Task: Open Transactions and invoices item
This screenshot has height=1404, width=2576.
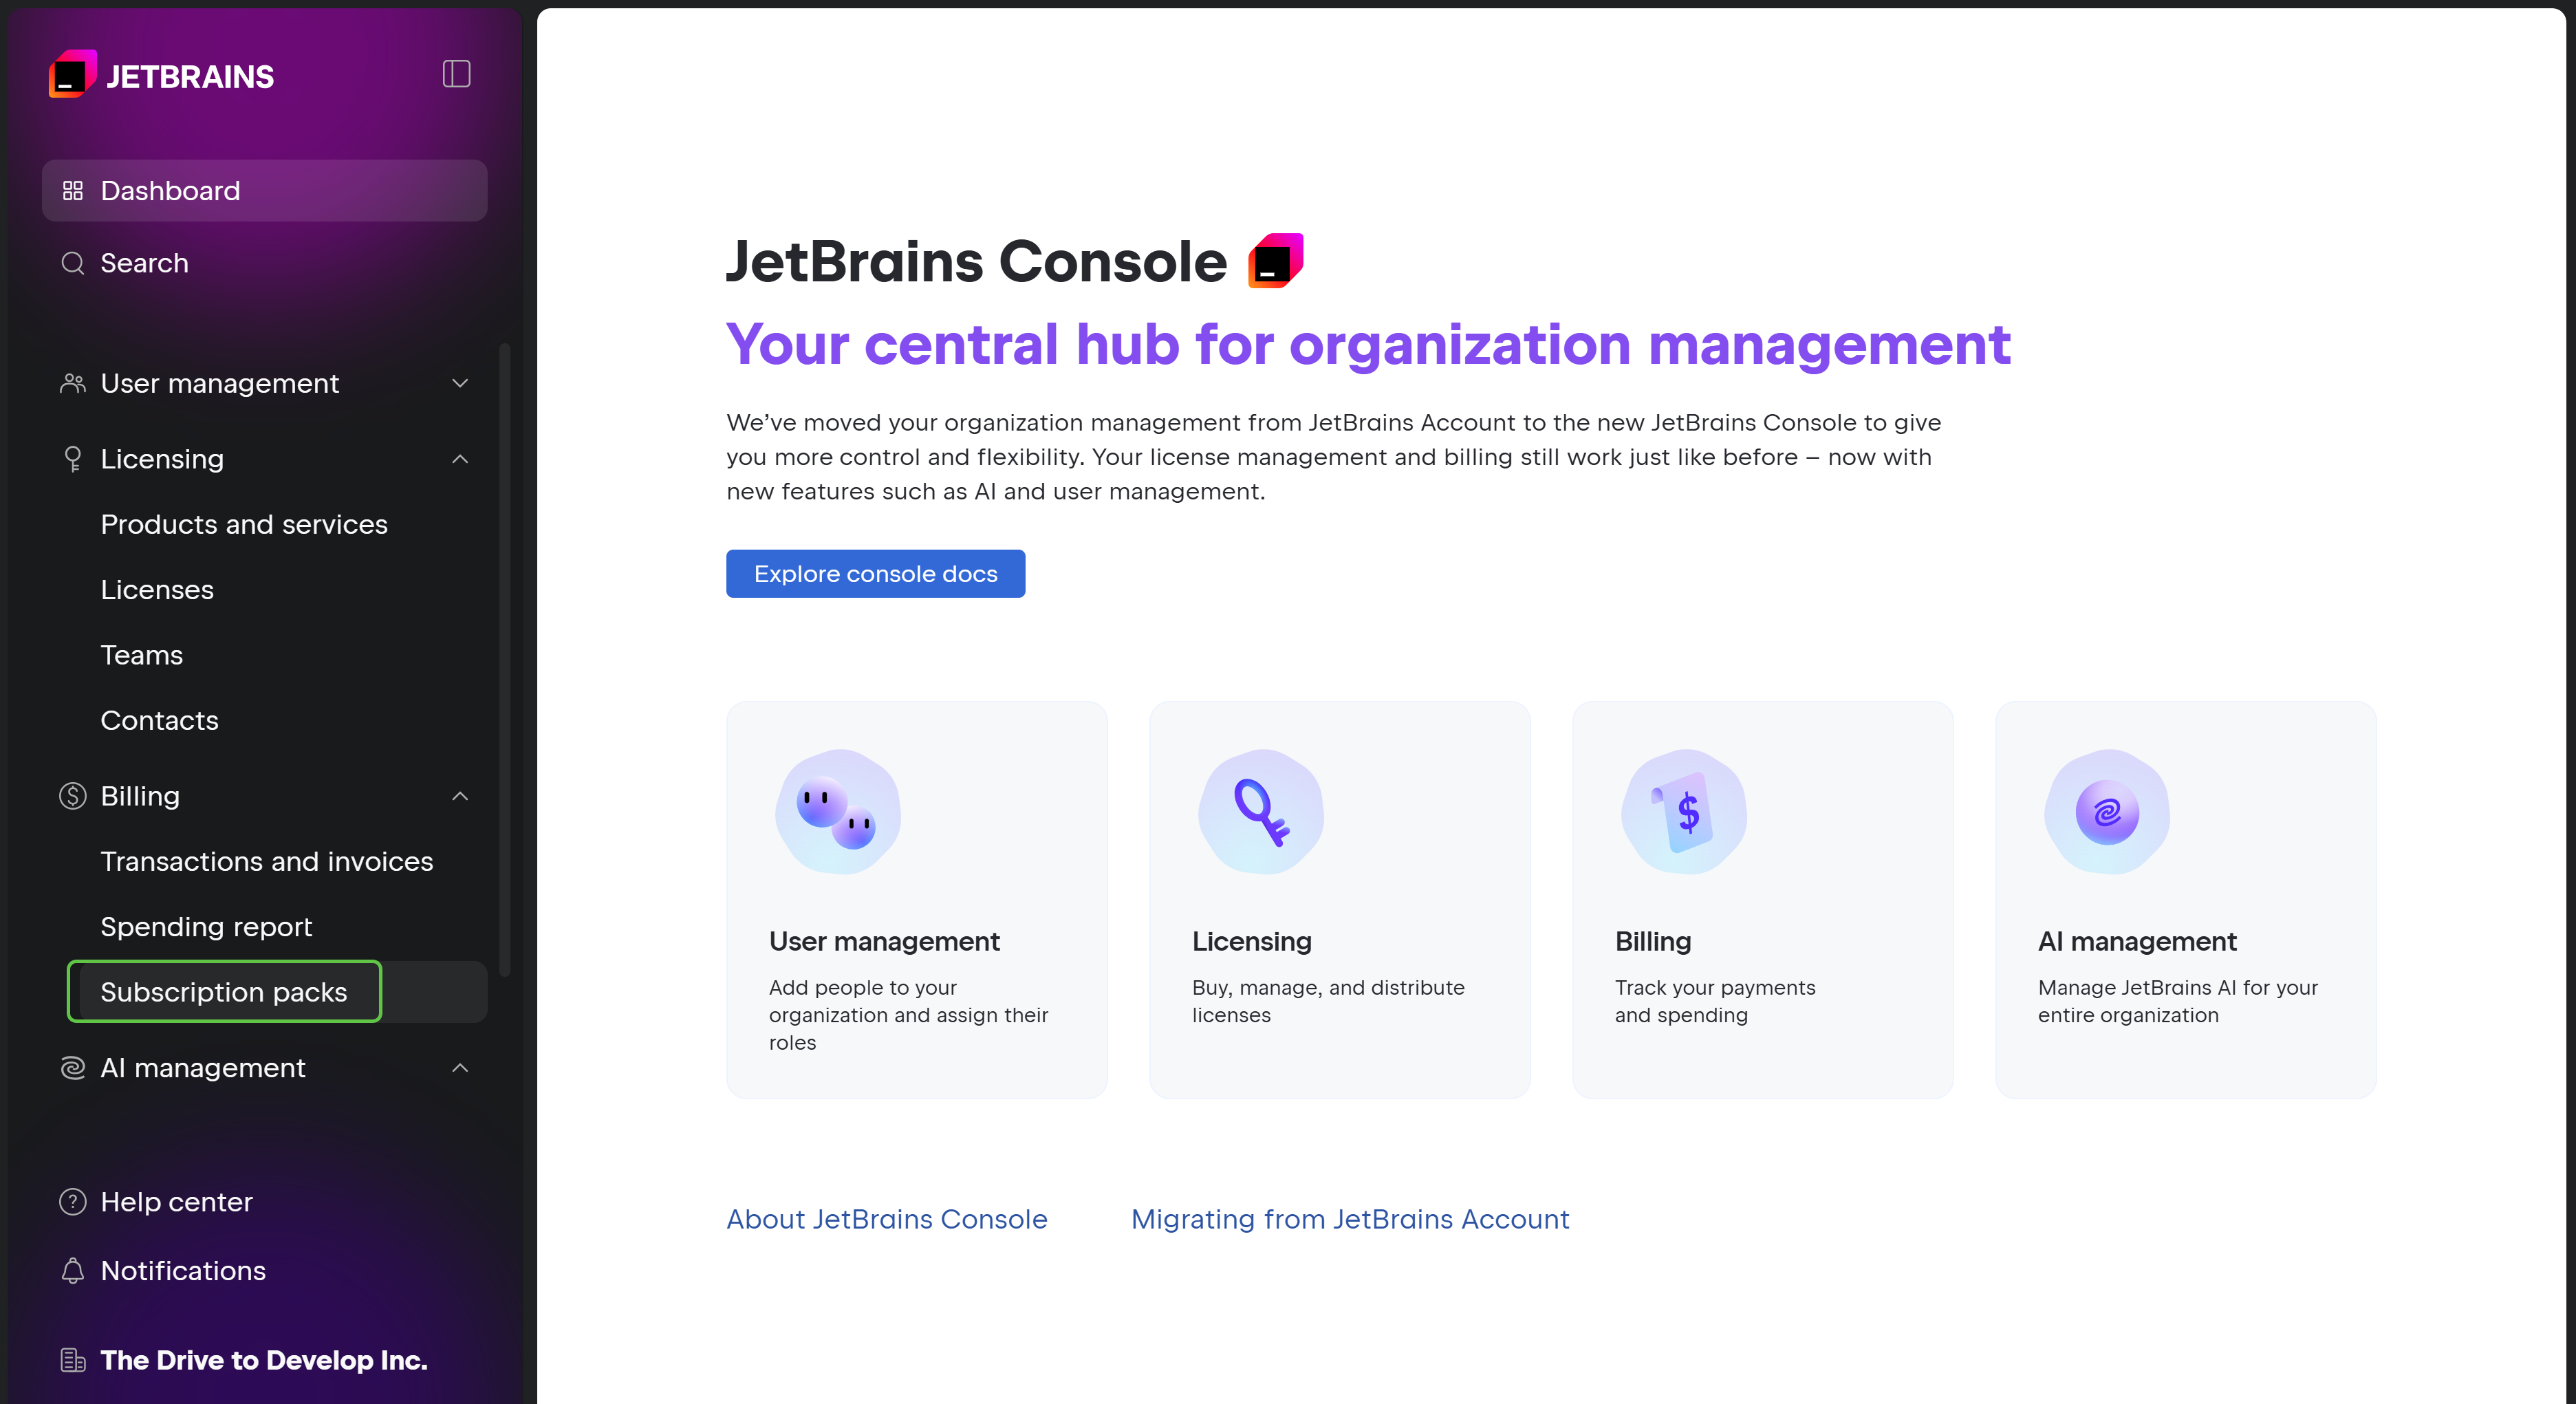Action: tap(267, 861)
